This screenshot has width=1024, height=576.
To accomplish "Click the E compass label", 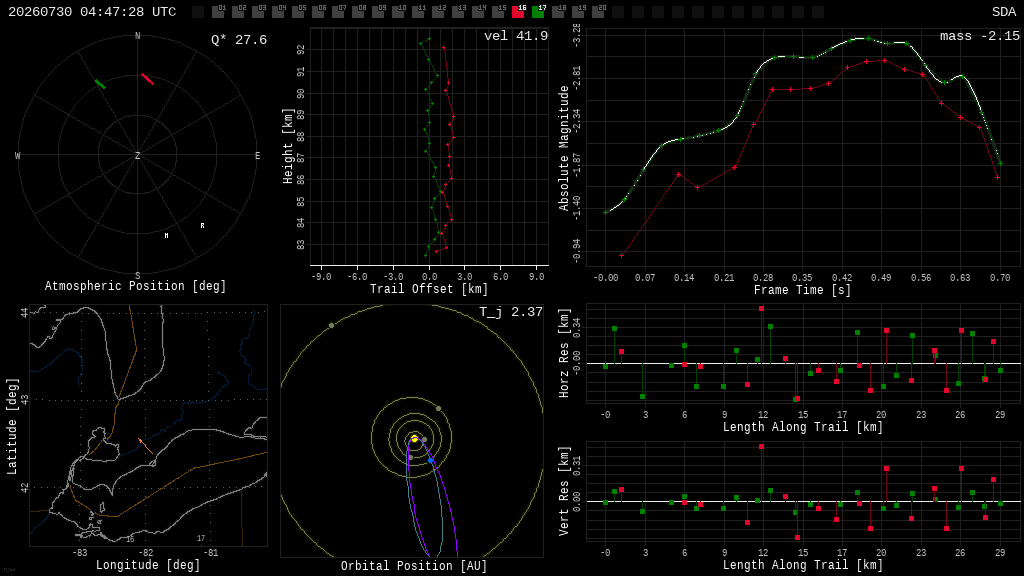I will click(257, 155).
